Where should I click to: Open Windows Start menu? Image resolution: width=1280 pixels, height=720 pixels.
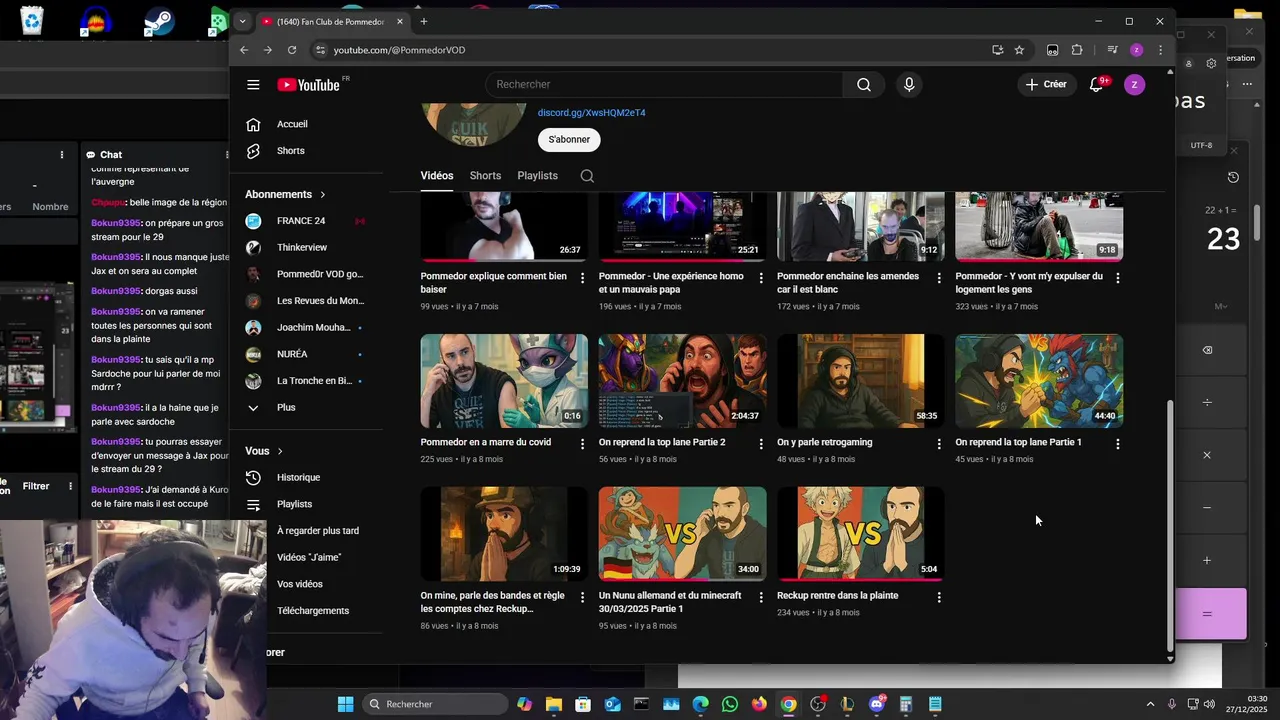pos(345,704)
